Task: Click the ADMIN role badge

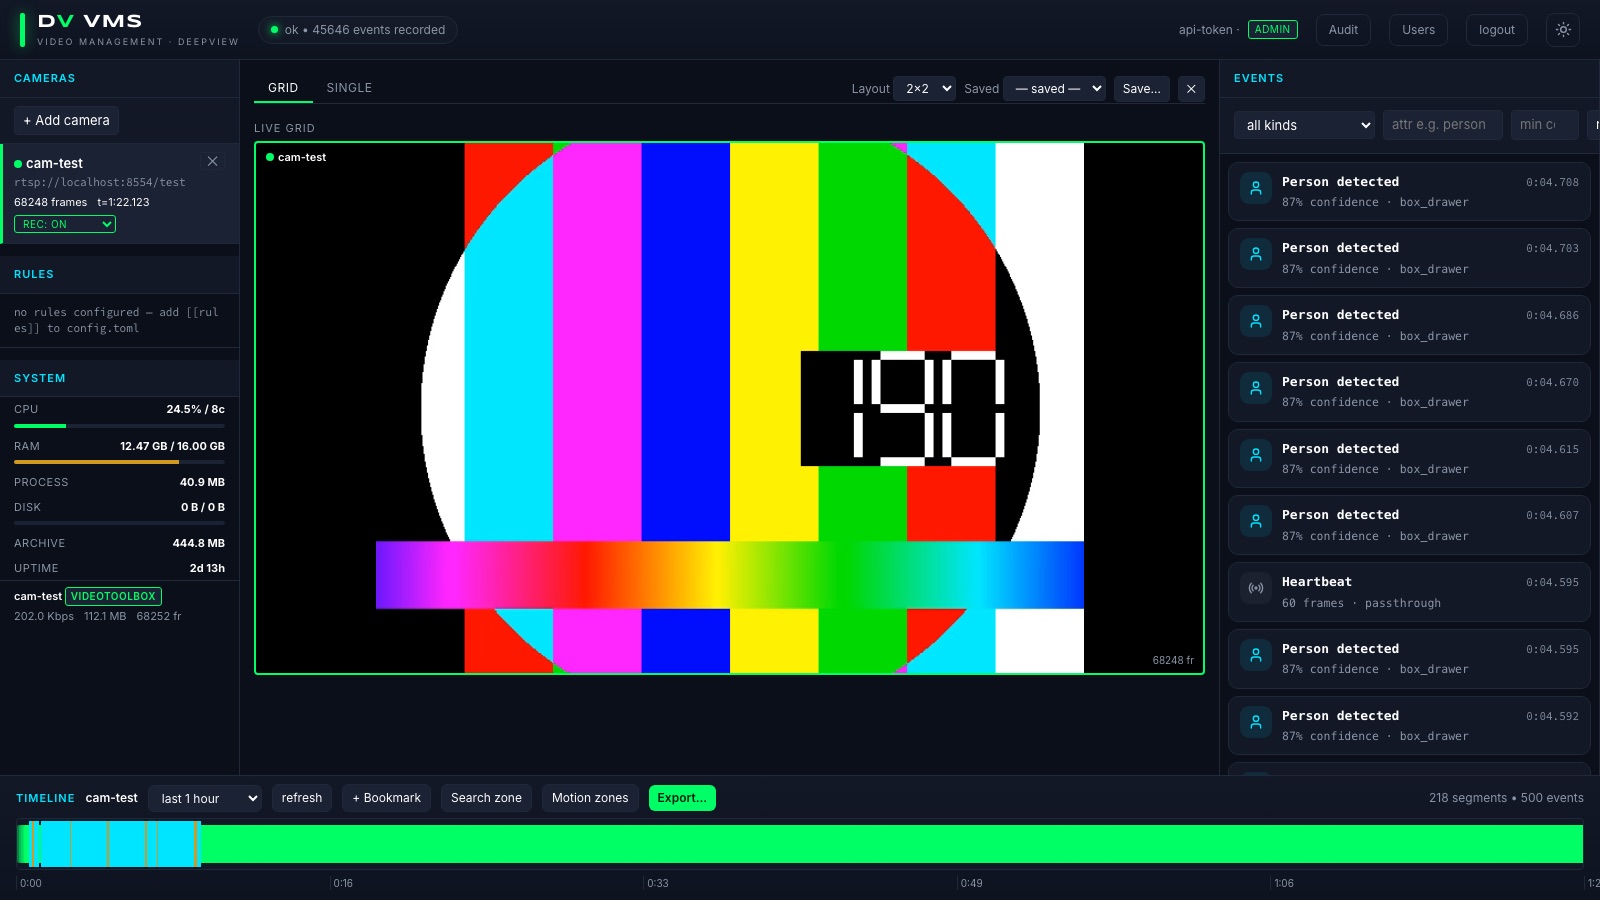Action: [1272, 30]
